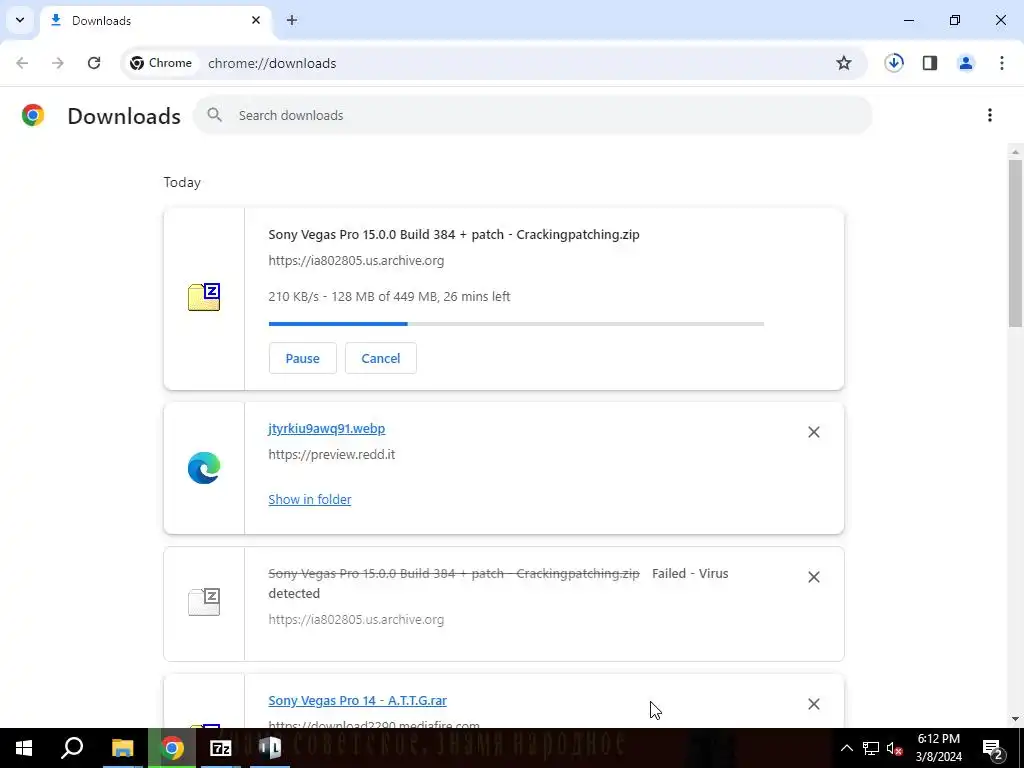The height and width of the screenshot is (768, 1024).
Task: Click the 'Today' date heading
Action: (182, 182)
